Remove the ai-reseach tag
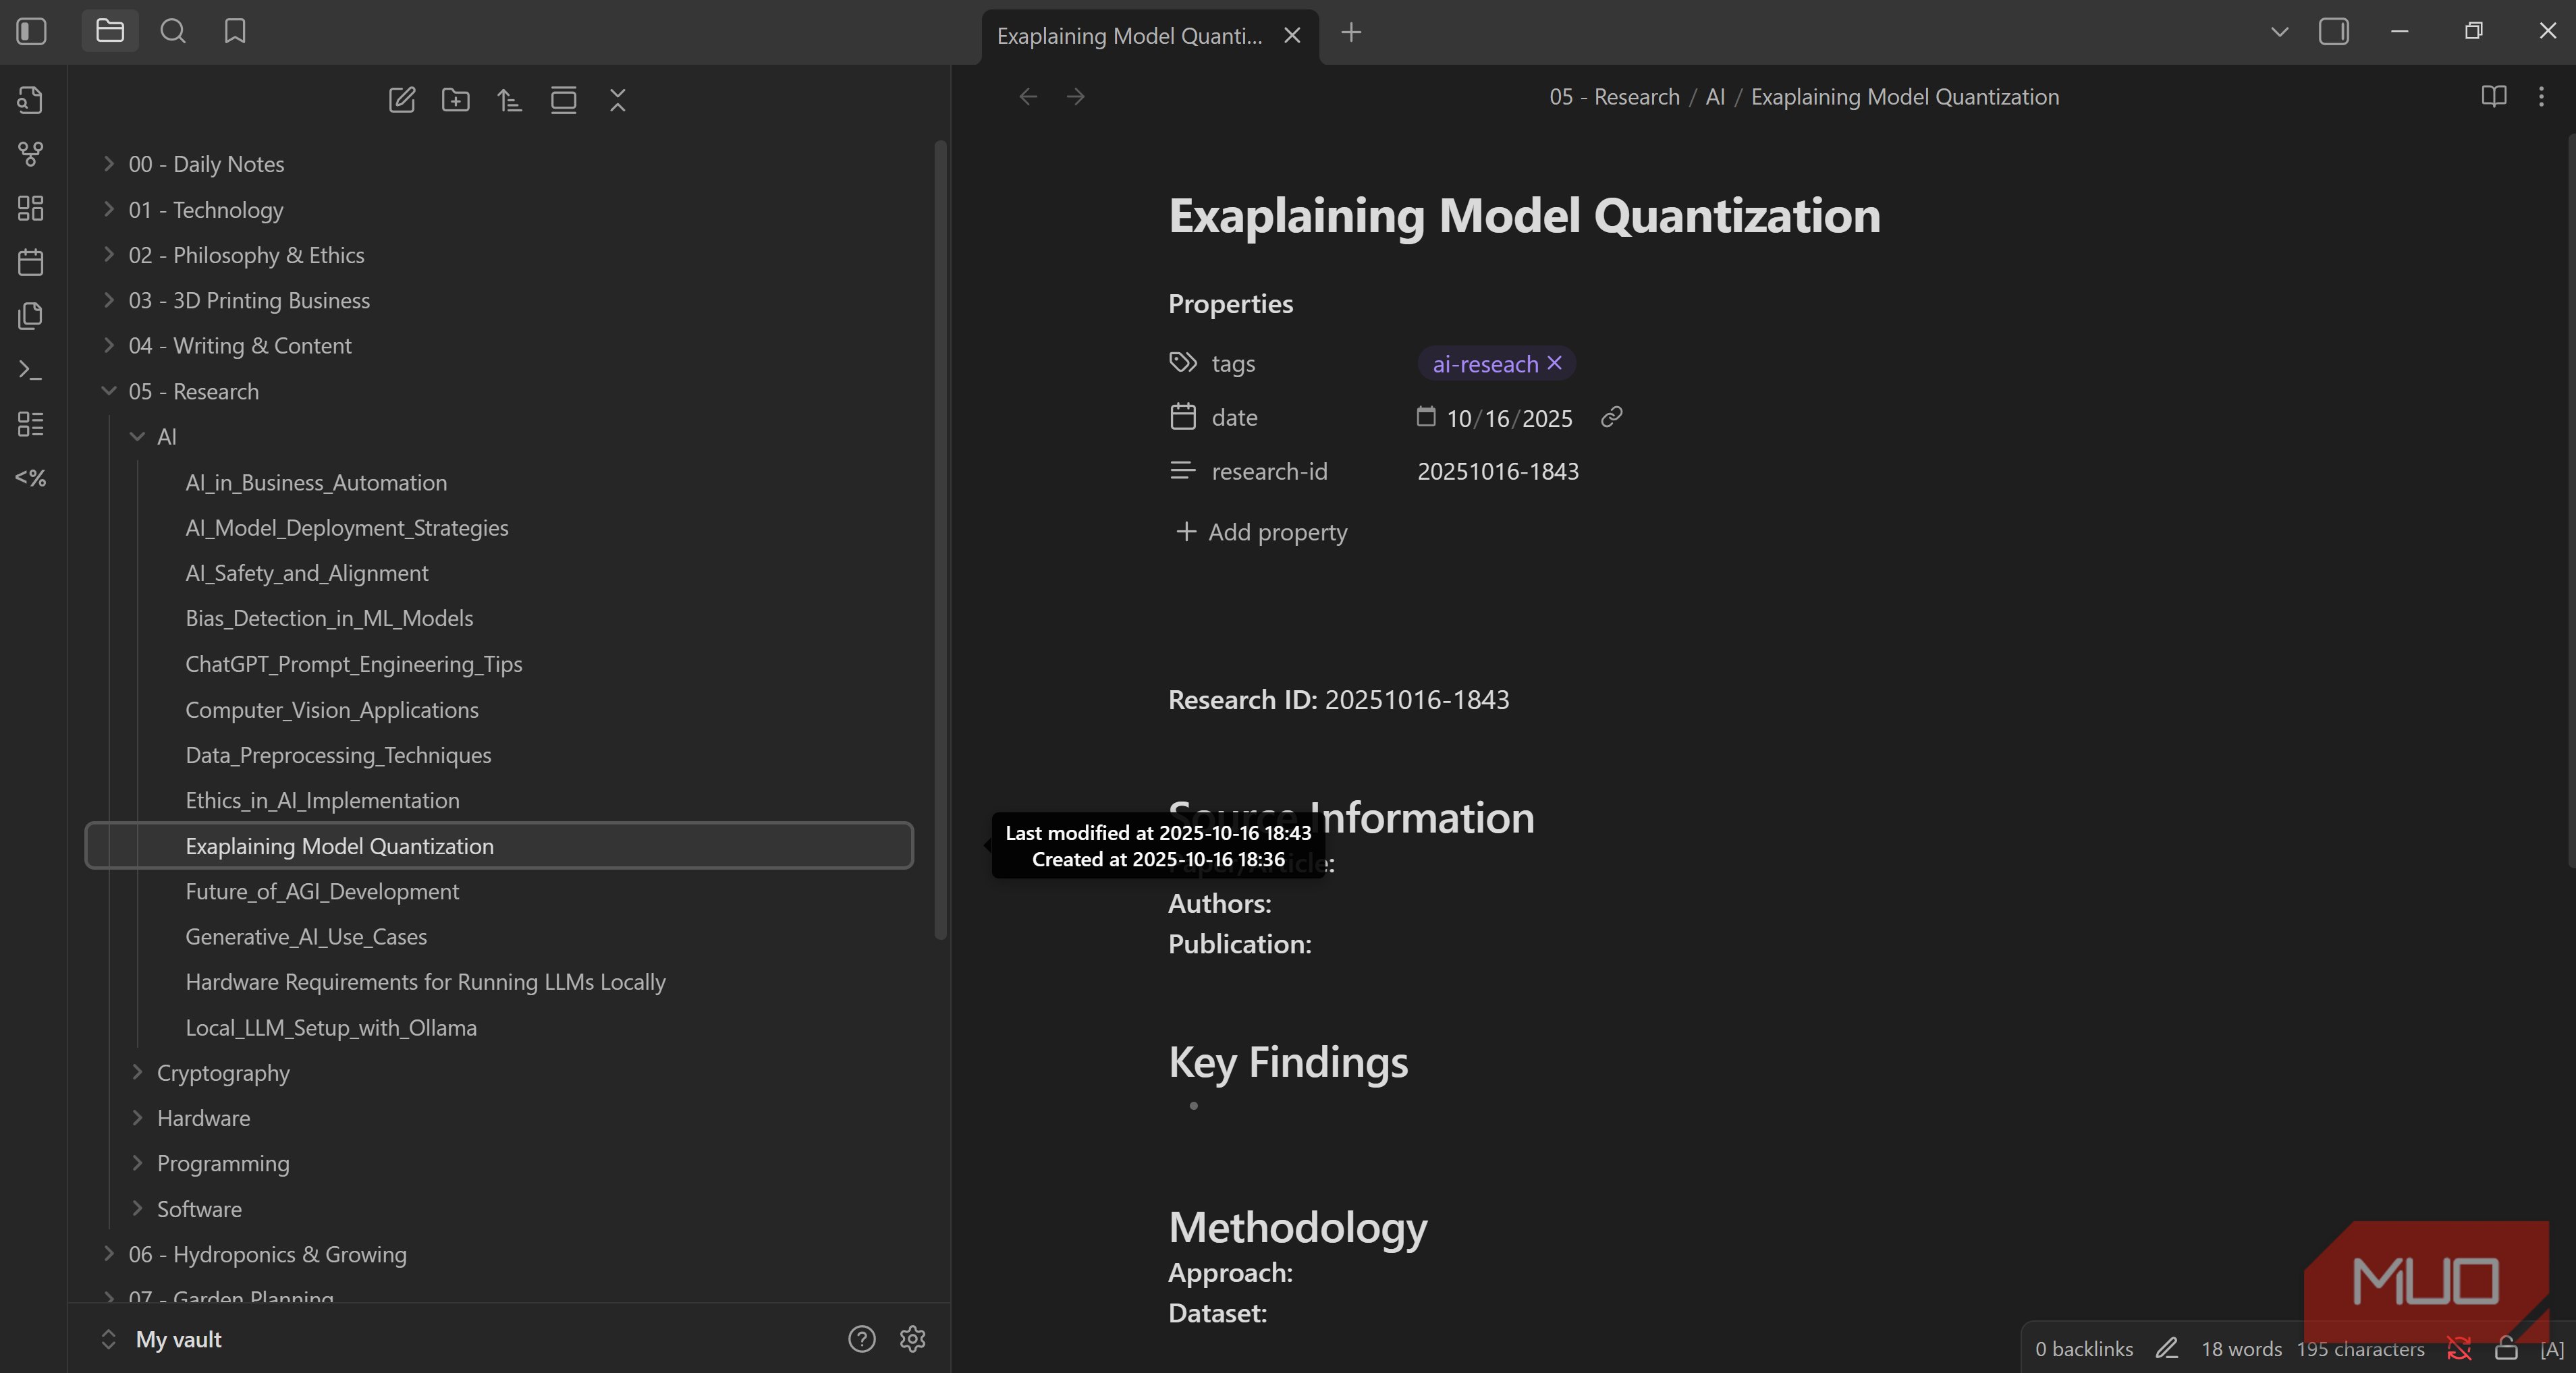 (x=1555, y=363)
